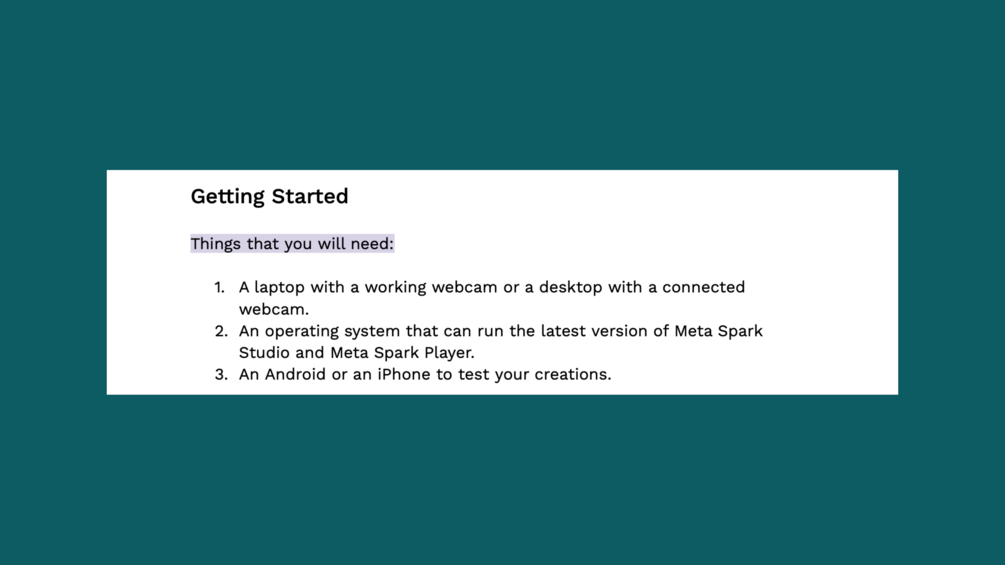This screenshot has width=1005, height=565.
Task: Click the teal background above the document
Action: point(500,80)
